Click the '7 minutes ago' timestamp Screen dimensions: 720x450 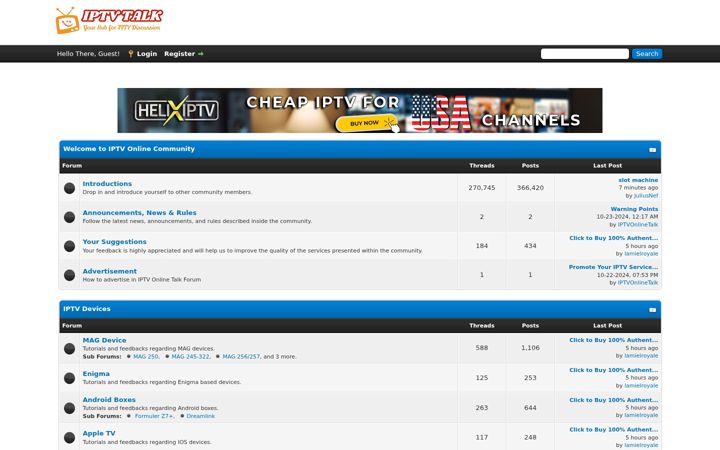coord(638,188)
